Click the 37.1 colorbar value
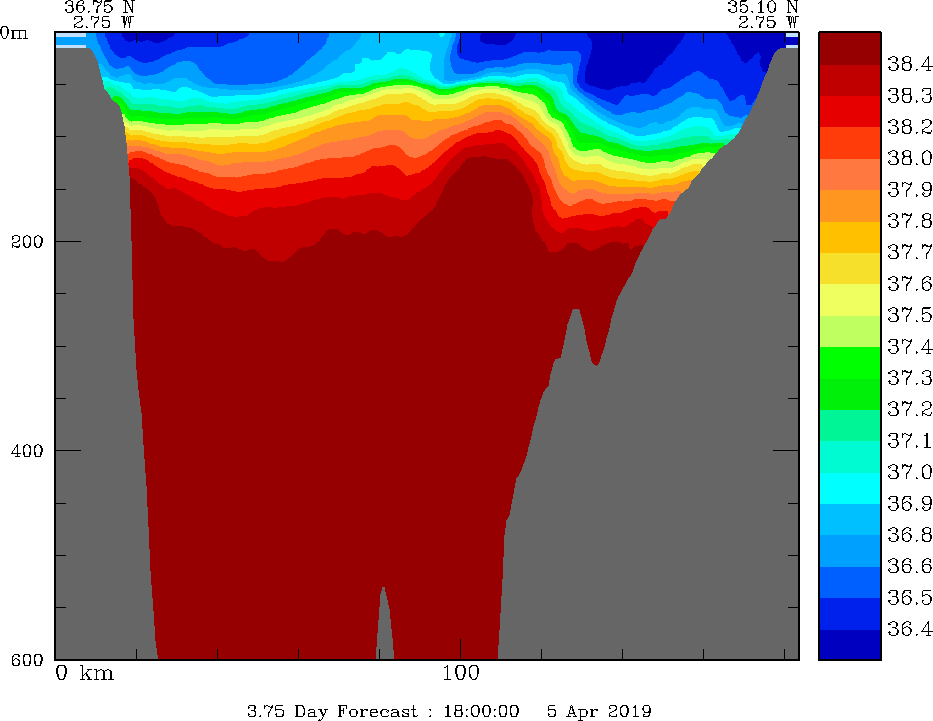Viewport: 933px width, 721px height. 909,441
